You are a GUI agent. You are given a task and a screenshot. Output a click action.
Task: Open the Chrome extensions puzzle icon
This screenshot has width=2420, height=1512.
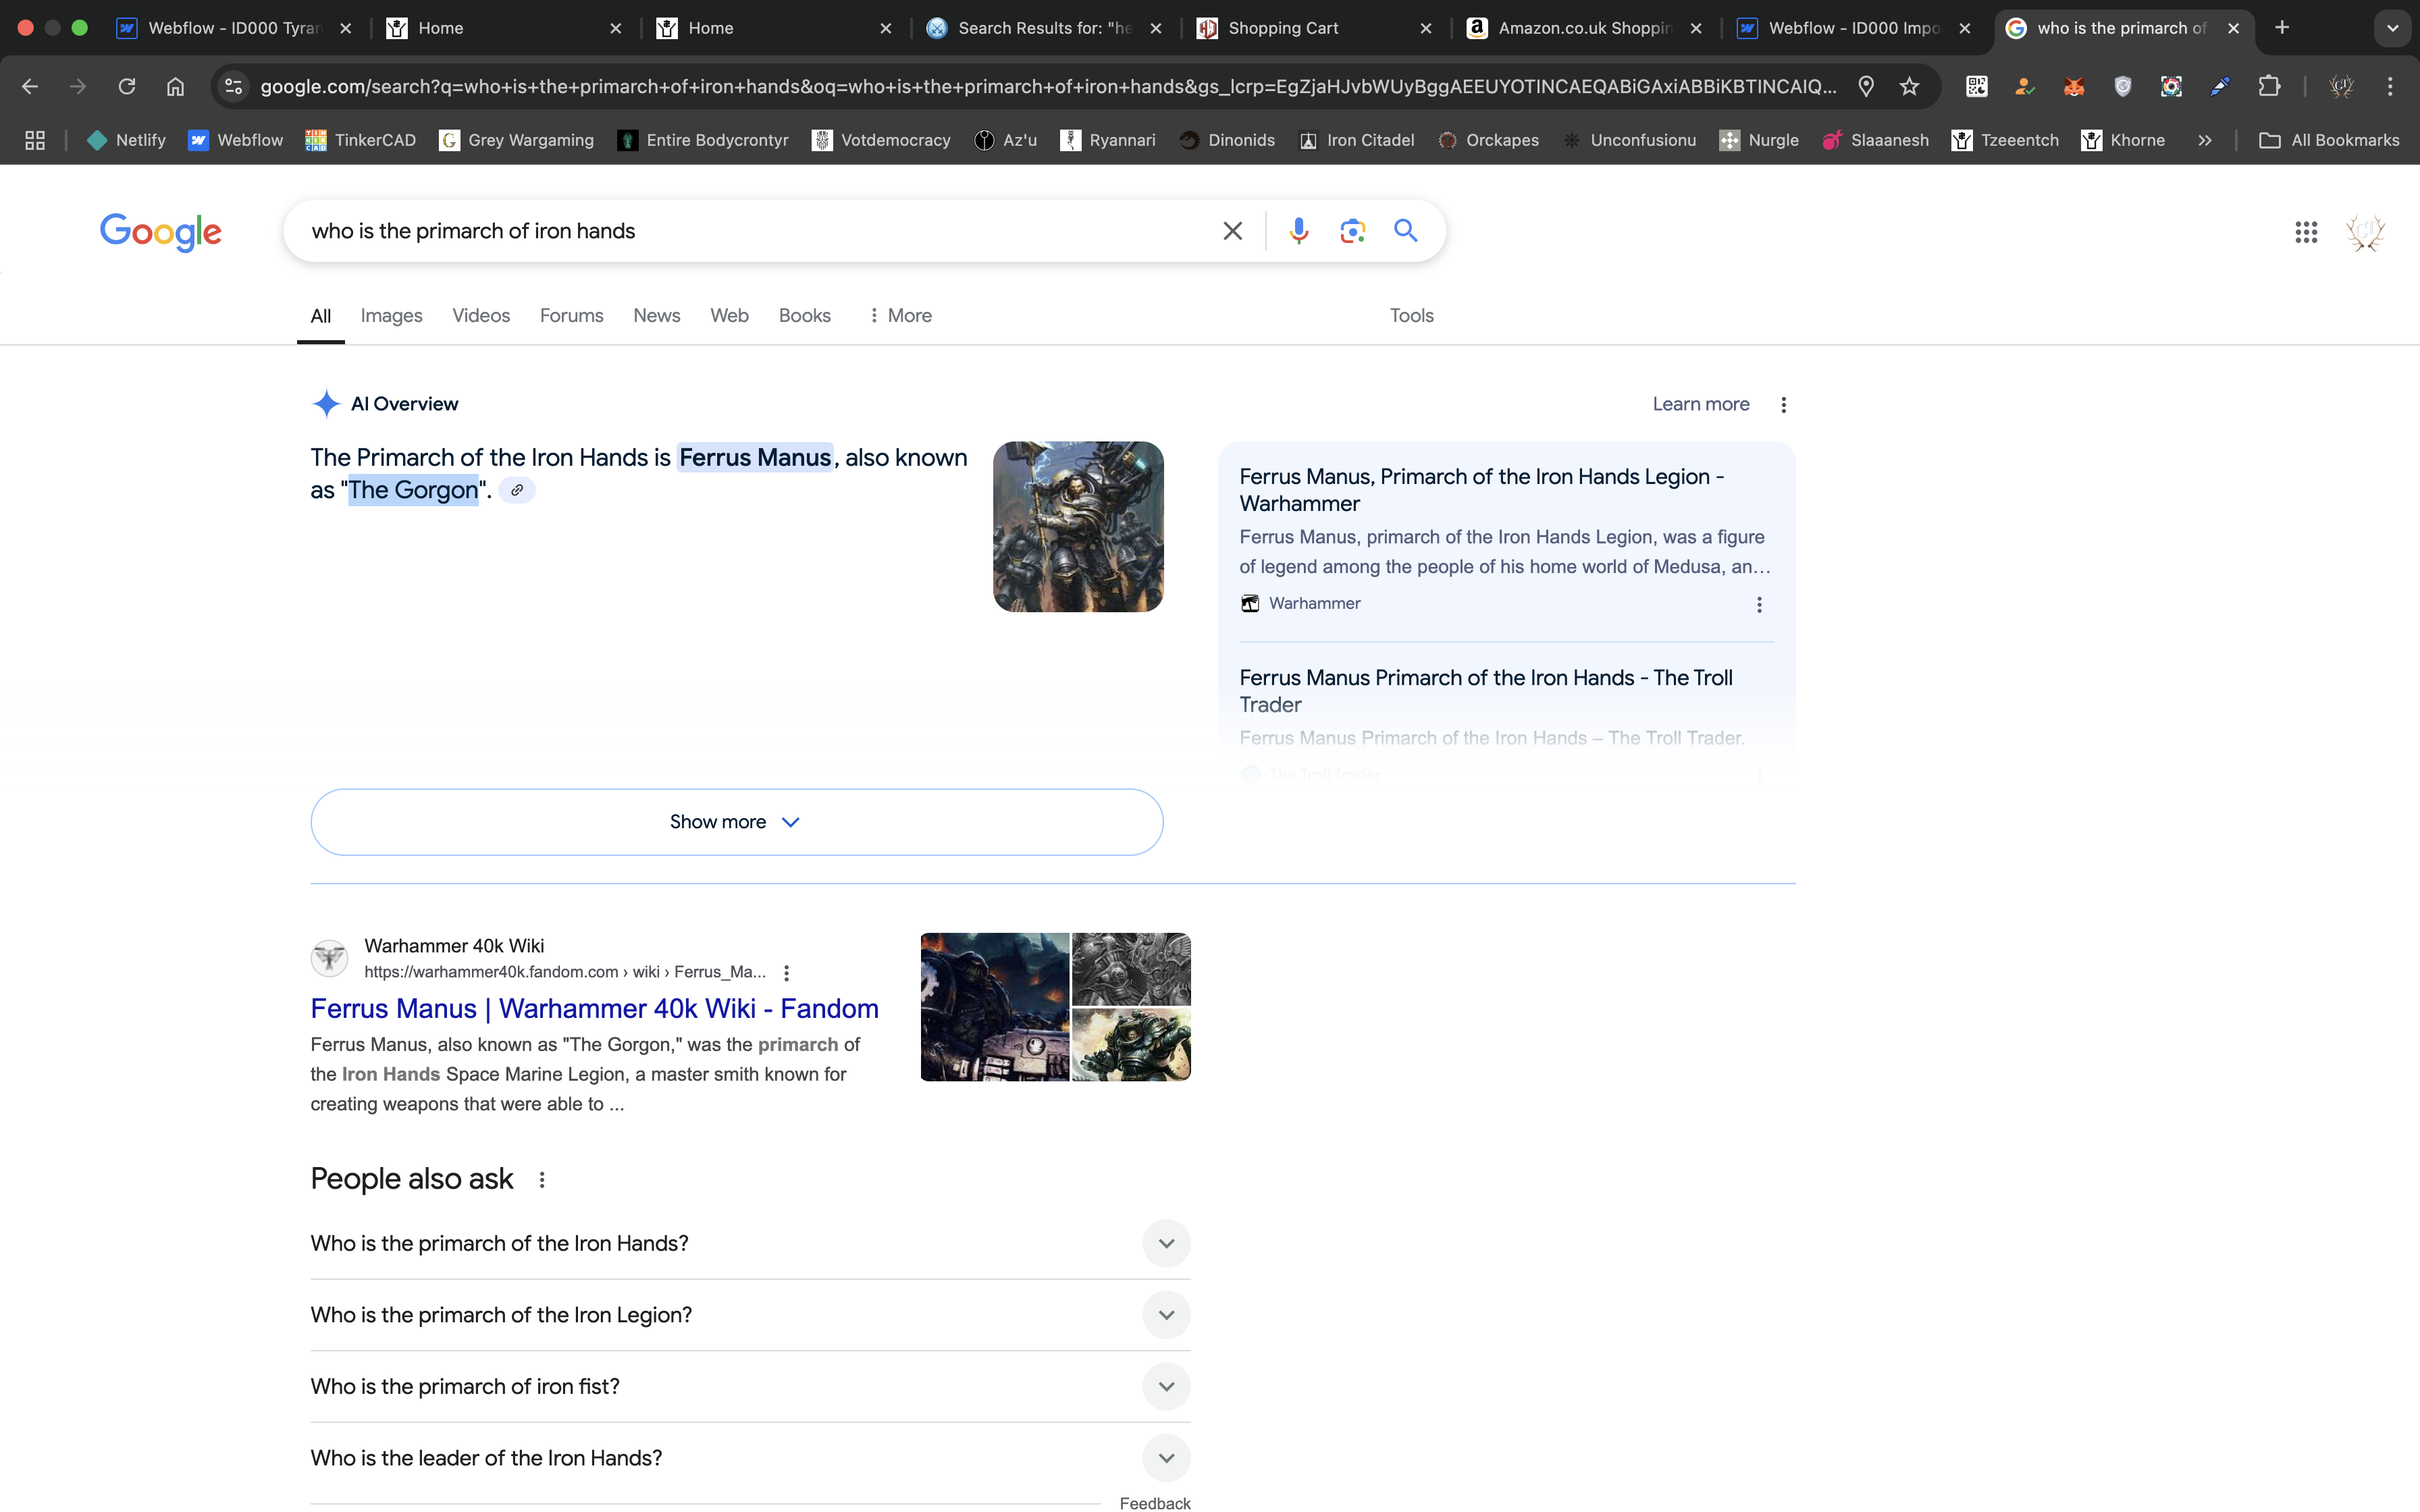[x=2269, y=86]
